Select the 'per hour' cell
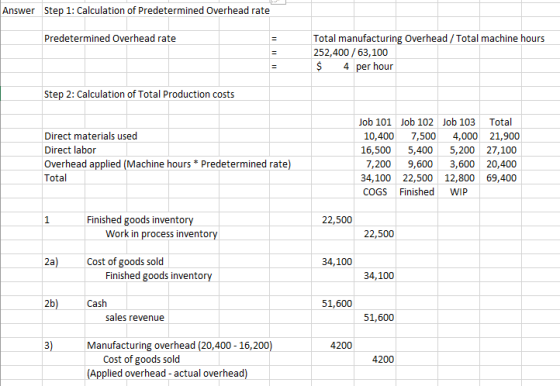Screen dimensions: 560x386 coord(374,66)
